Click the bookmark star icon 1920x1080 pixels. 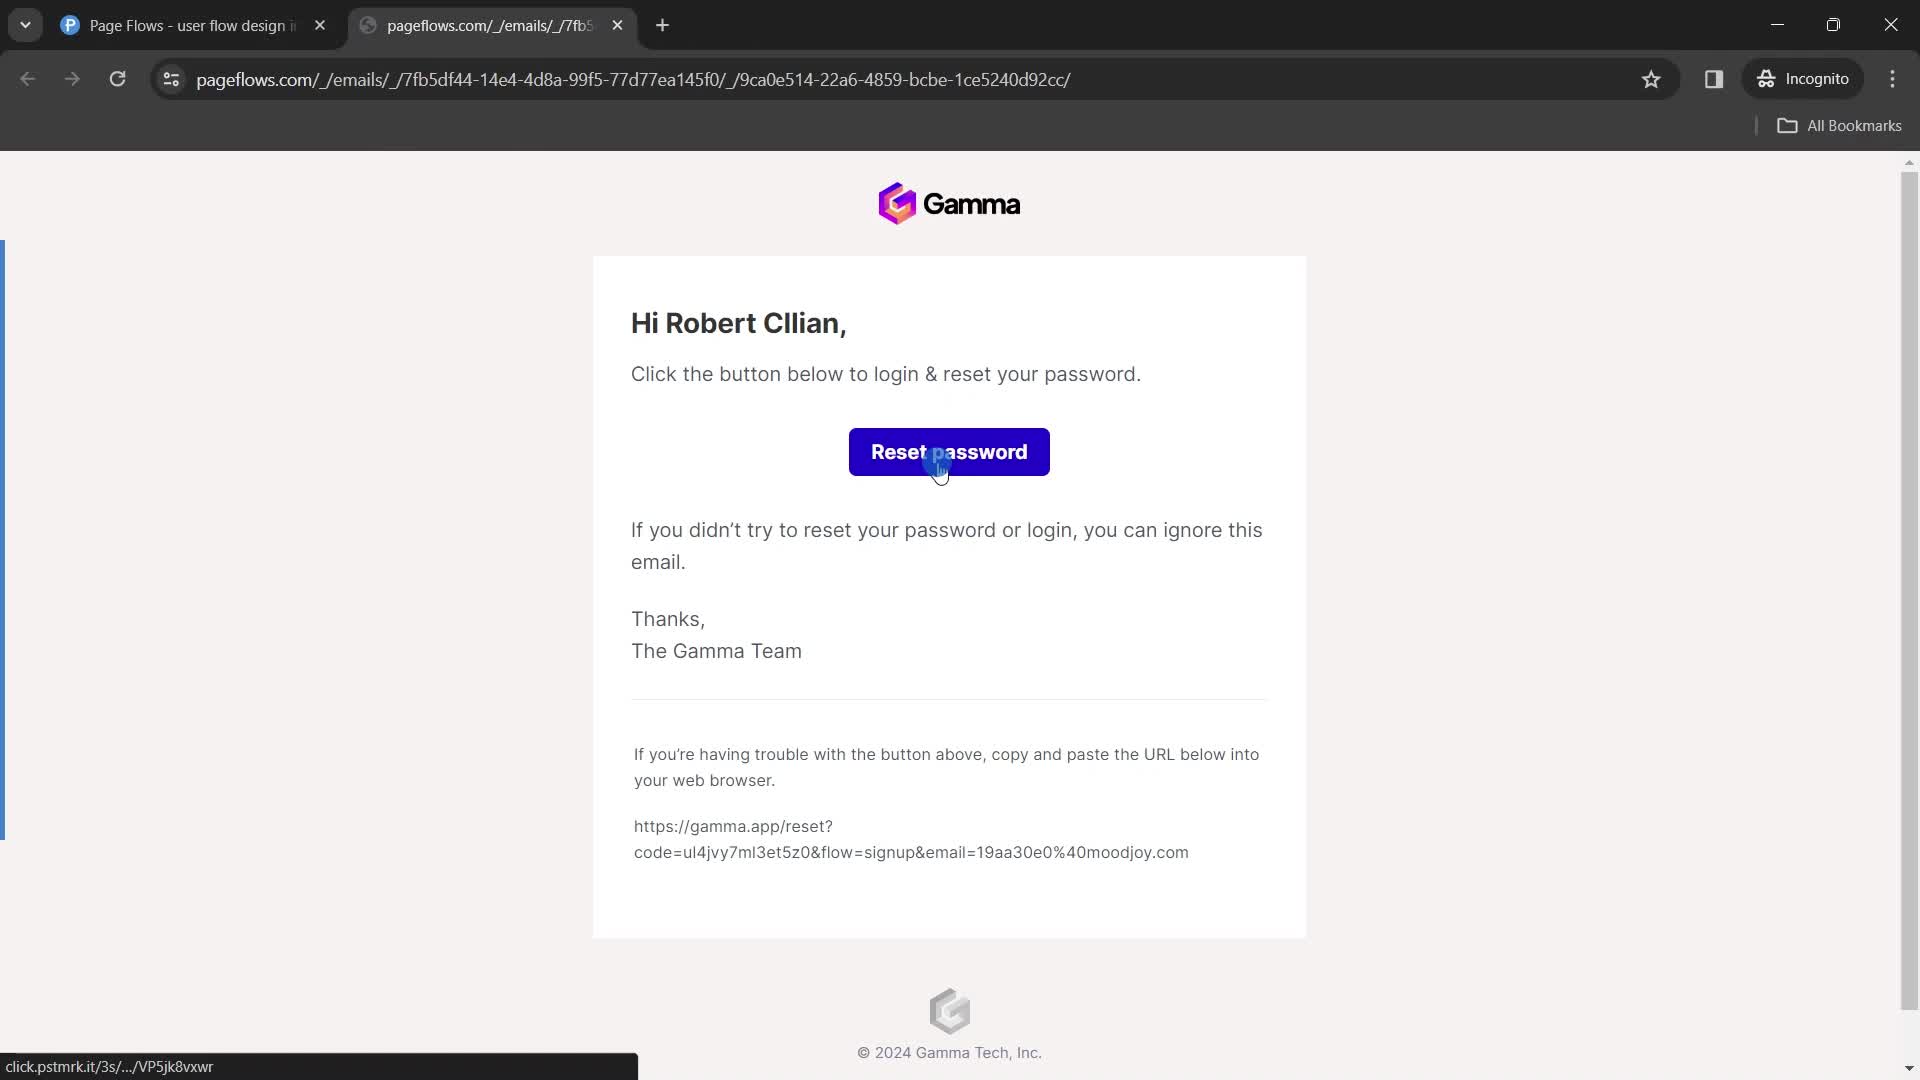[1650, 78]
